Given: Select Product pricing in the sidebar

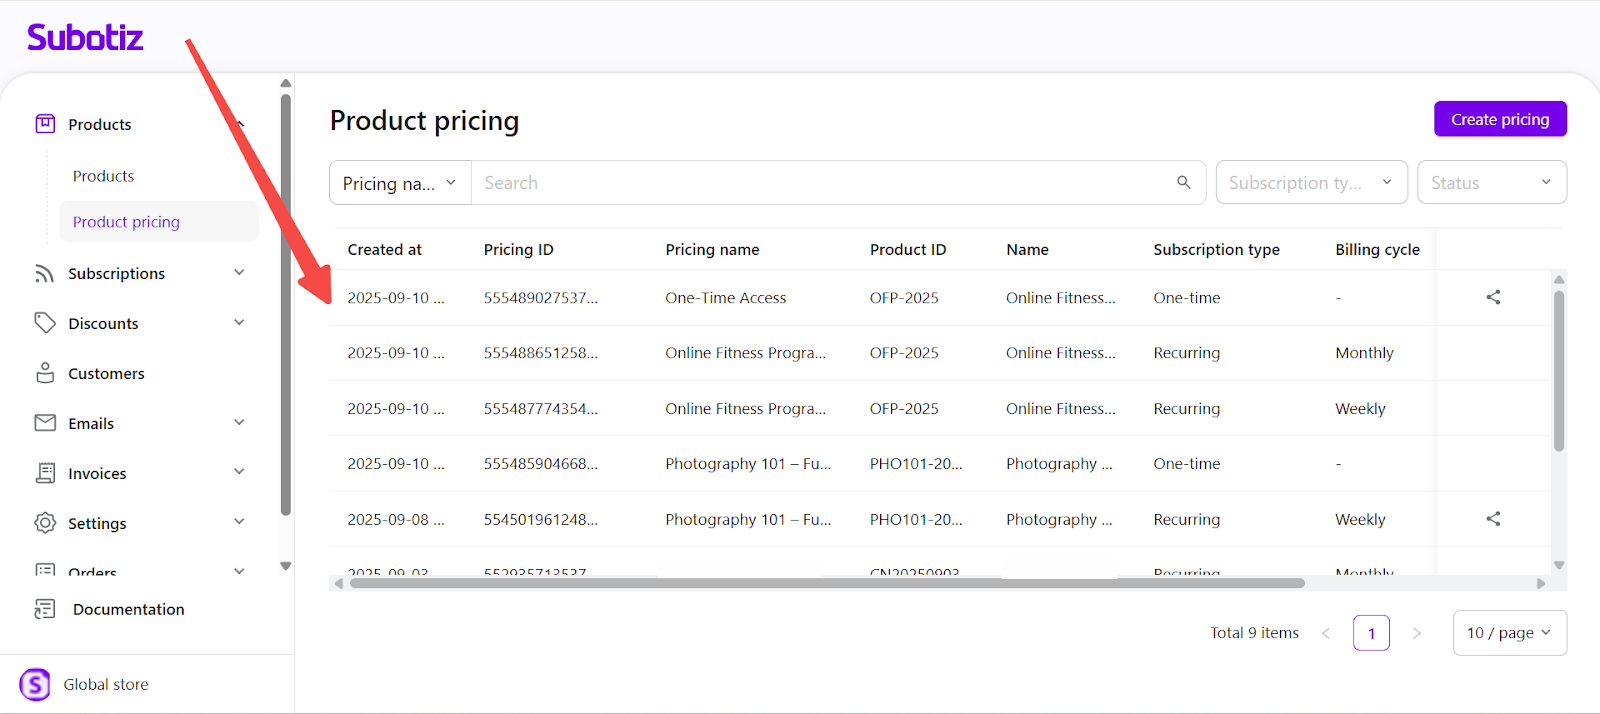Looking at the screenshot, I should tap(126, 222).
